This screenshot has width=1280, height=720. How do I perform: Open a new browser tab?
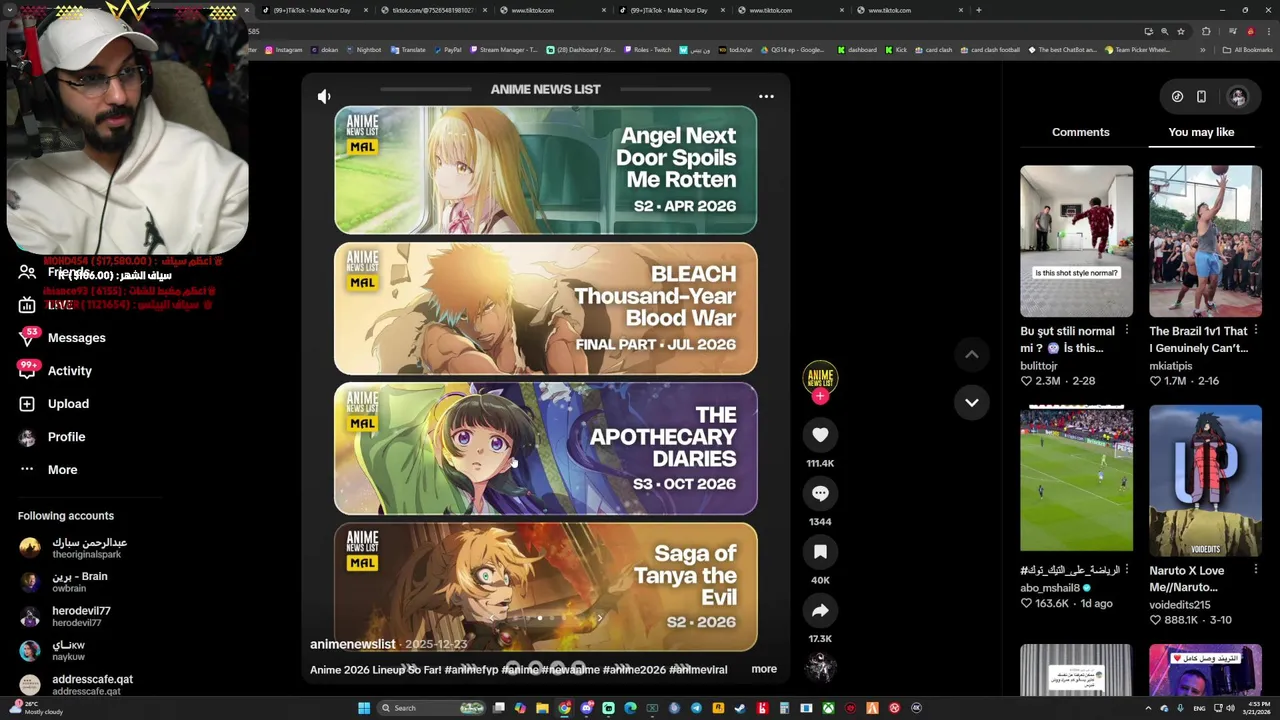coord(978,10)
